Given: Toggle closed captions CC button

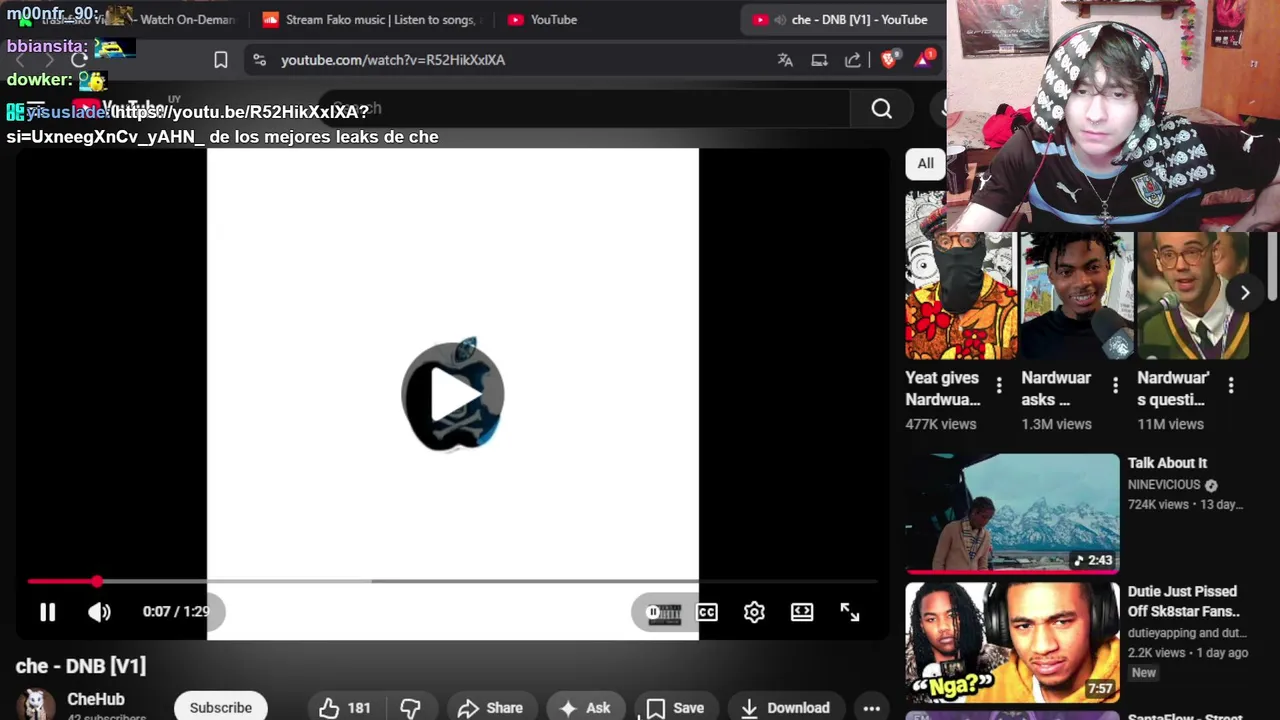Looking at the screenshot, I should (707, 612).
